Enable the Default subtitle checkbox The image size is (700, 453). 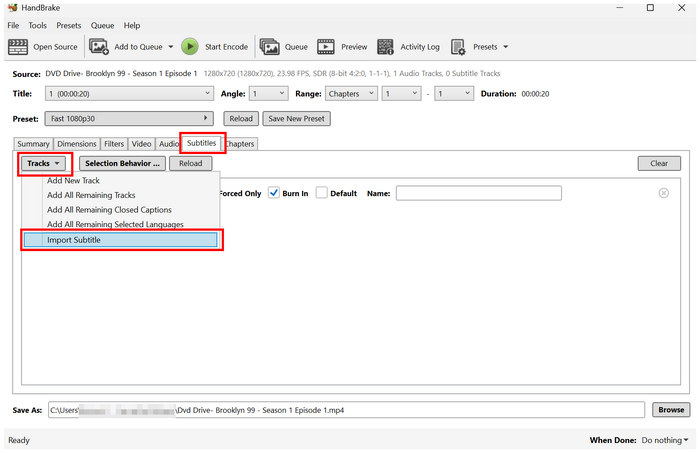pyautogui.click(x=321, y=193)
